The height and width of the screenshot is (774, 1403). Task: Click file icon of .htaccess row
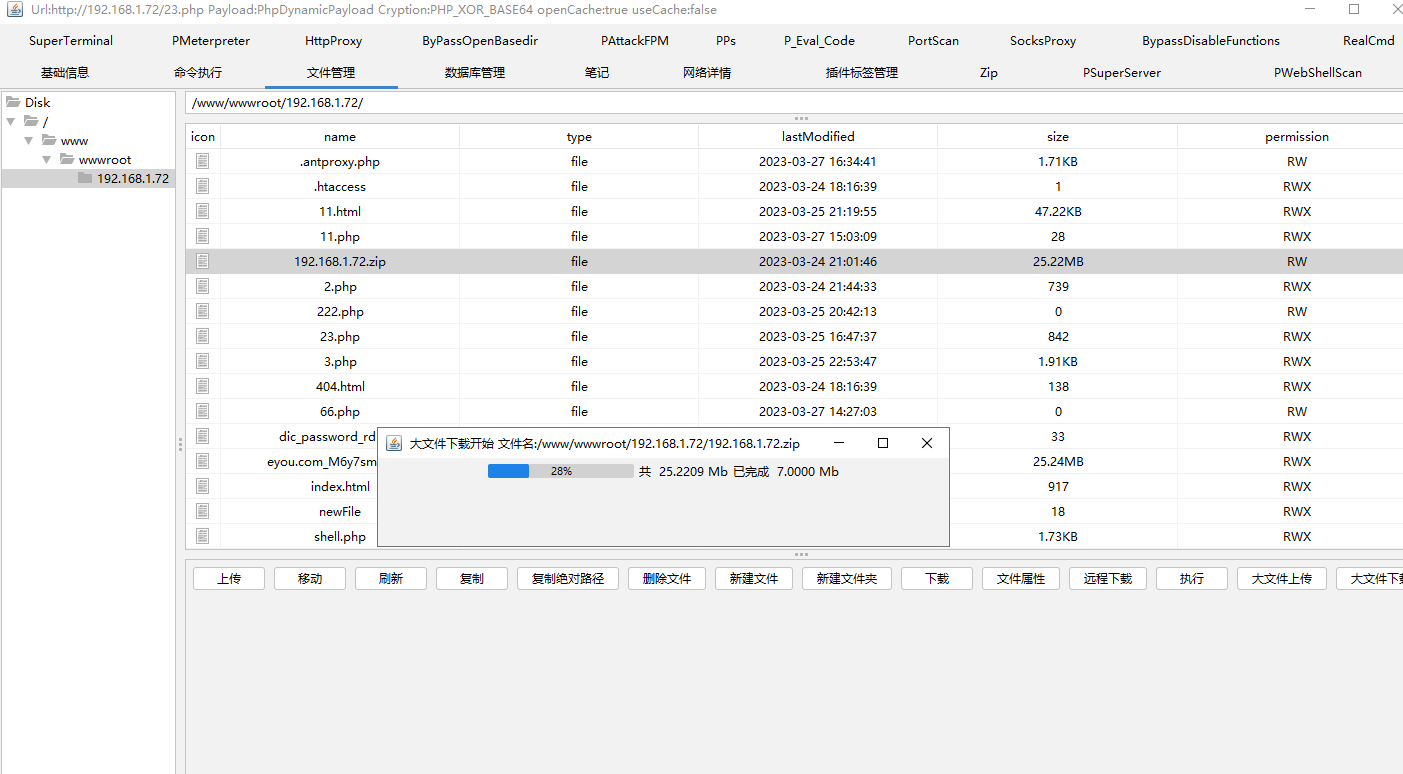tap(203, 186)
